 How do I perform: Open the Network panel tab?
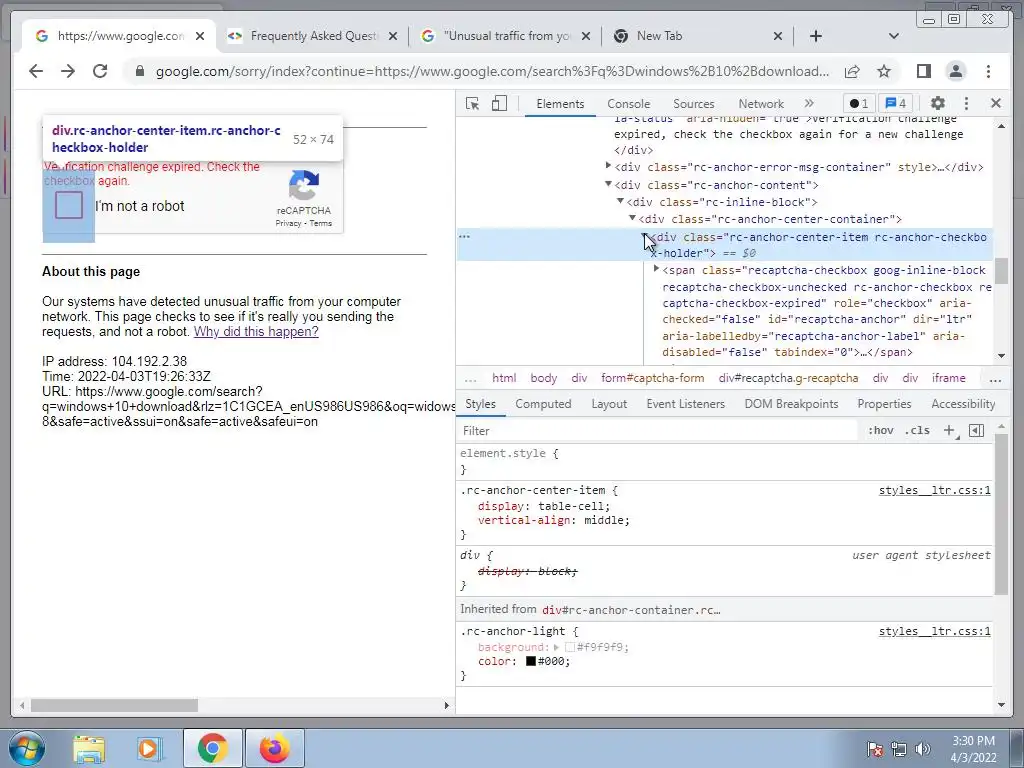[x=761, y=104]
